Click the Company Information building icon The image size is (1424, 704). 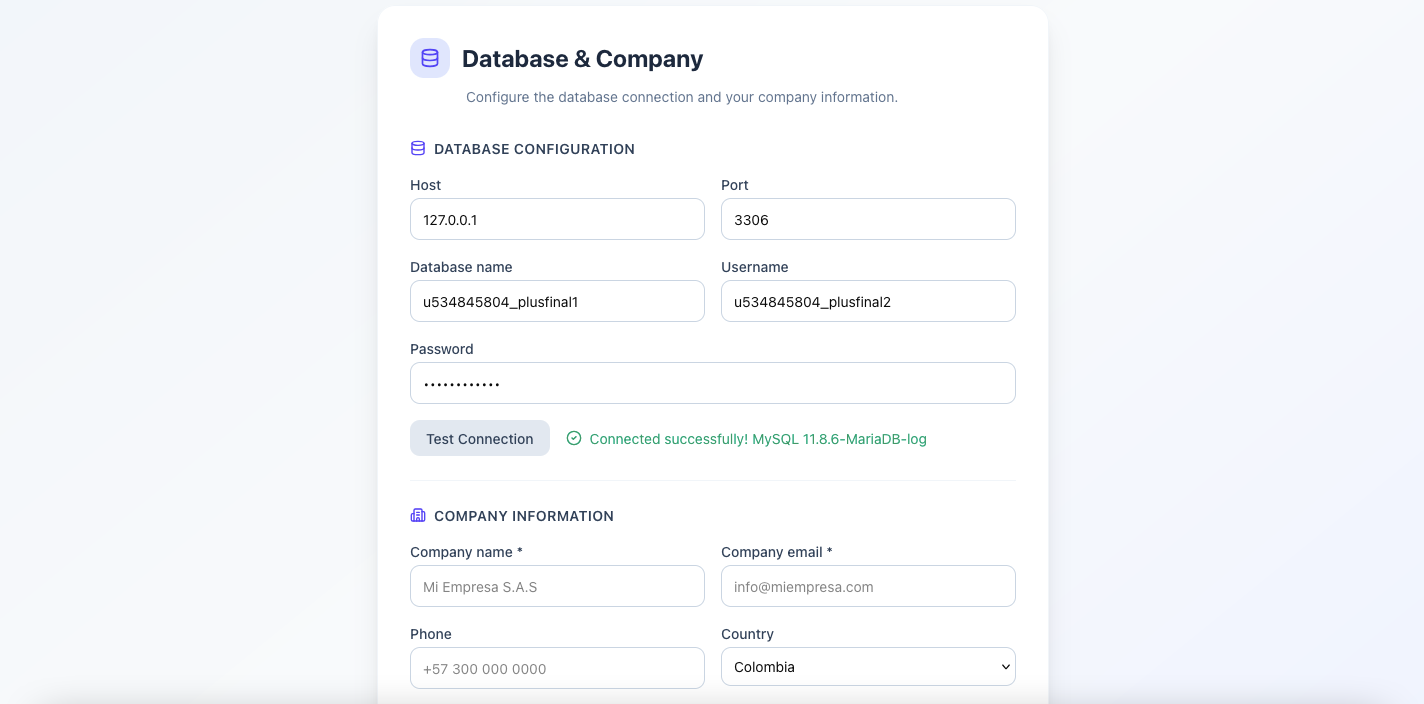pyautogui.click(x=418, y=515)
